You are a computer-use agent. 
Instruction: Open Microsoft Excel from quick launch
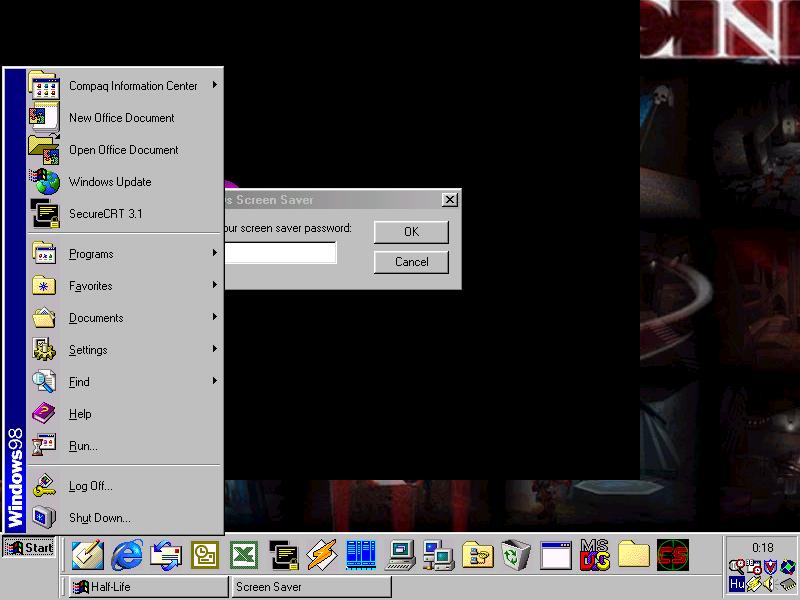tap(244, 555)
